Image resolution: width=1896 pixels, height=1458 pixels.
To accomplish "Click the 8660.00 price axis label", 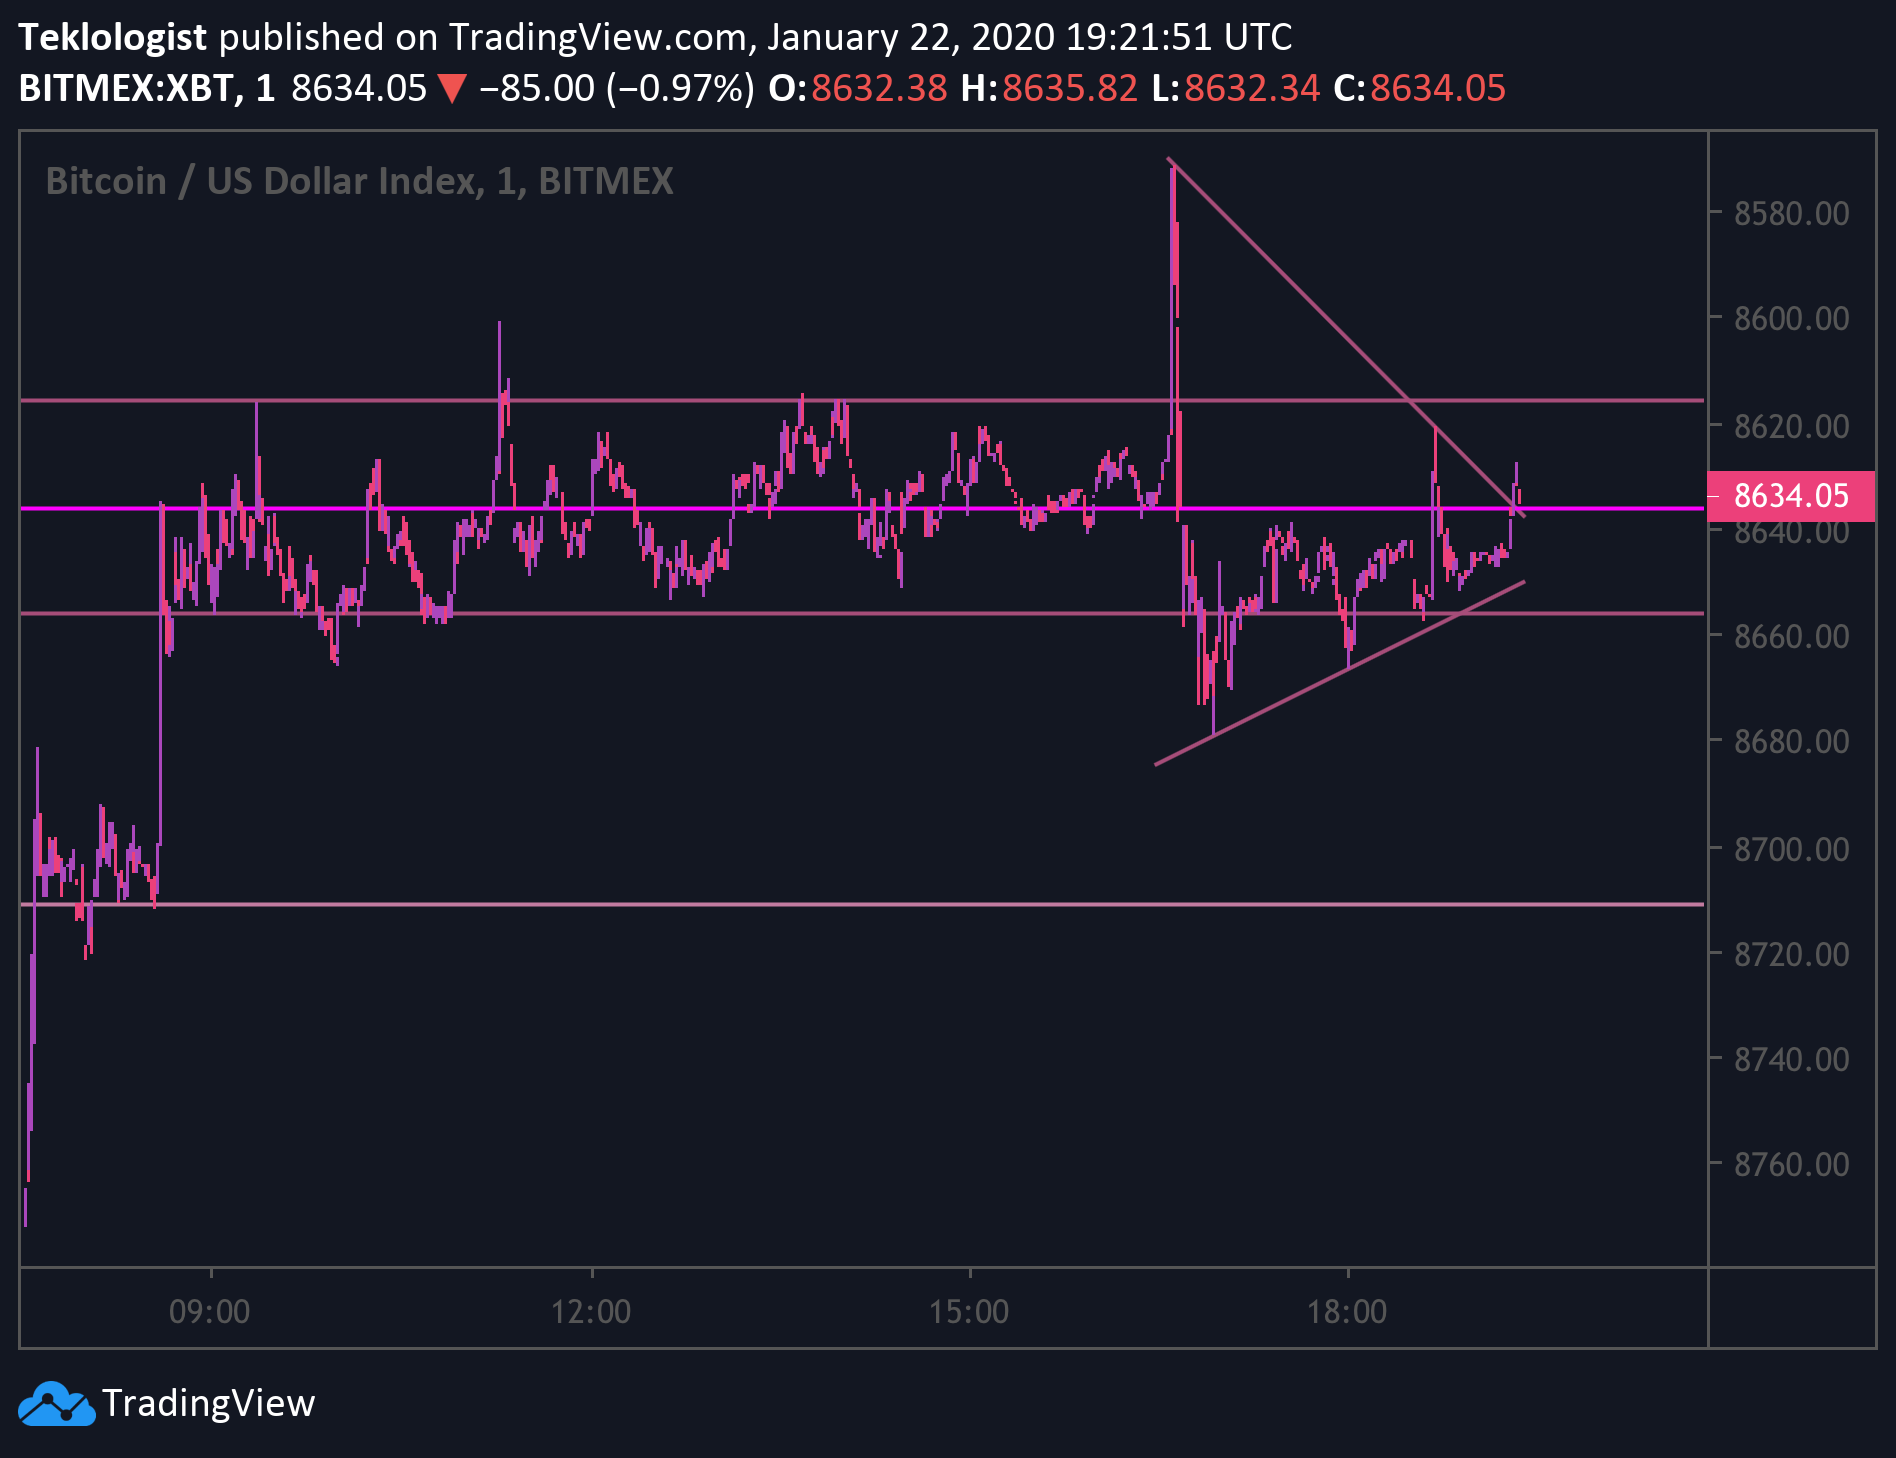I will pyautogui.click(x=1791, y=635).
